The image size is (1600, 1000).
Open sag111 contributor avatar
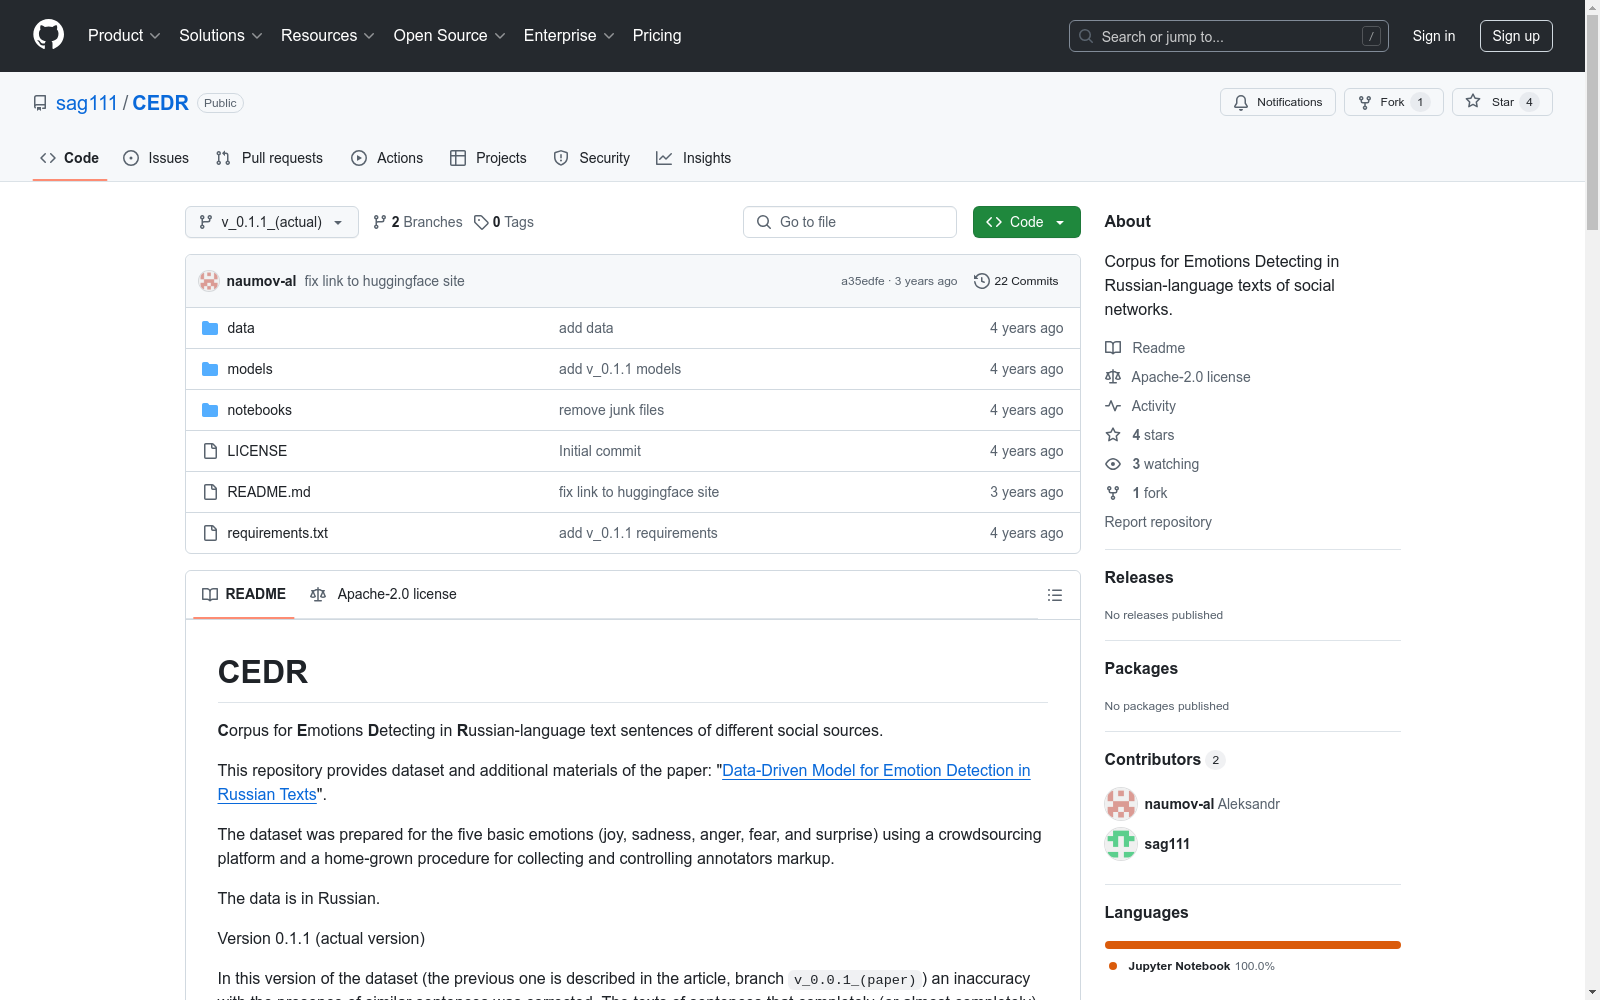1121,844
